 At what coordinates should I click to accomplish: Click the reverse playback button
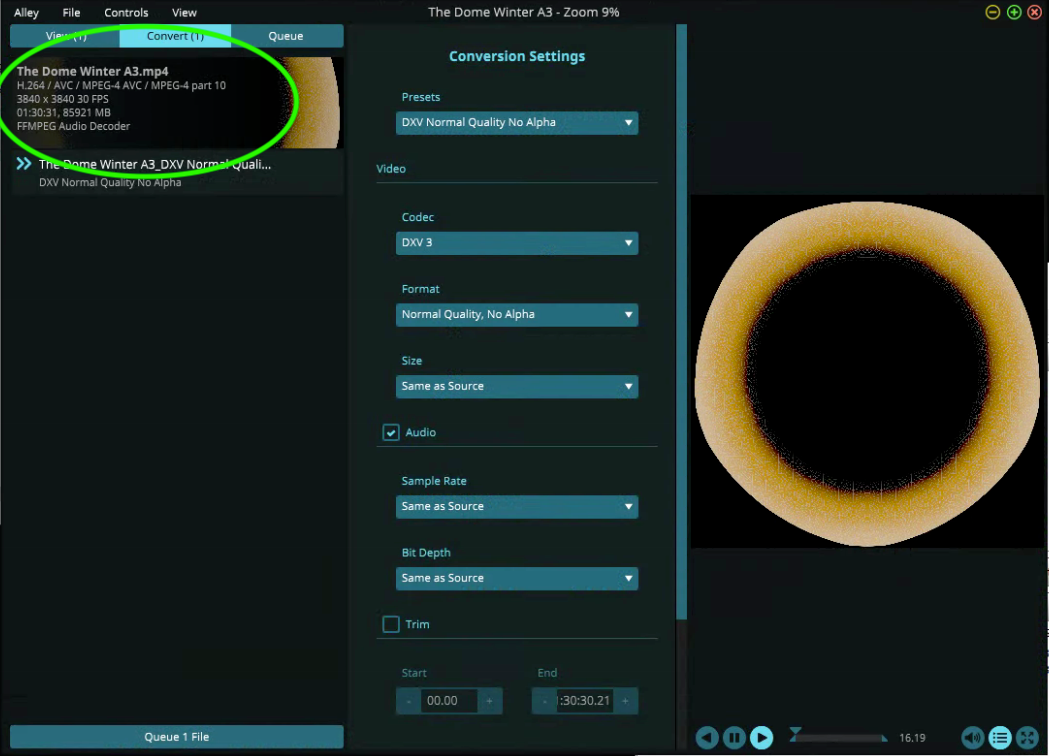point(707,738)
